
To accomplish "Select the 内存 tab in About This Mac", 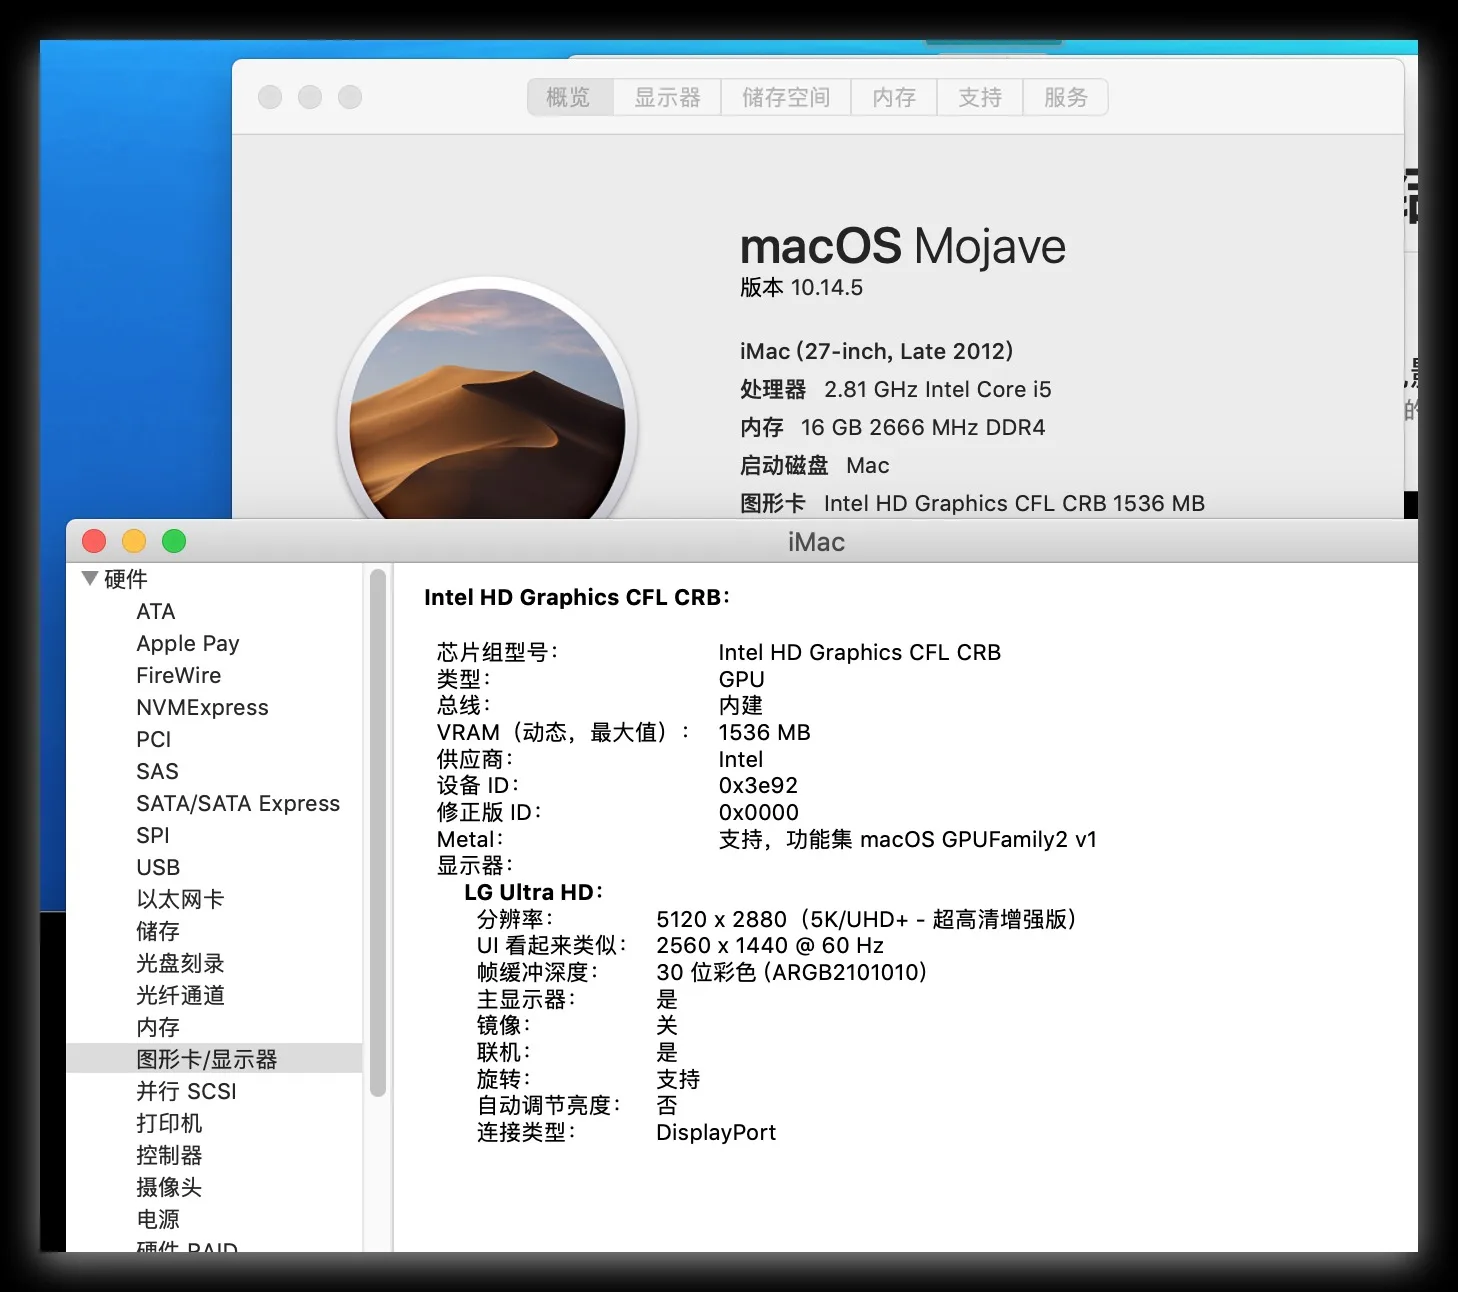I will pyautogui.click(x=894, y=97).
